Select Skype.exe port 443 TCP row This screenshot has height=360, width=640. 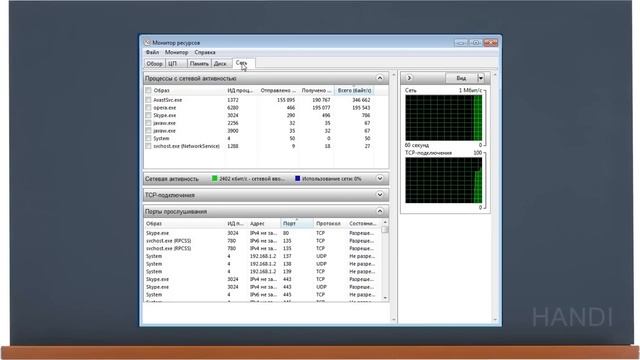coord(263,279)
